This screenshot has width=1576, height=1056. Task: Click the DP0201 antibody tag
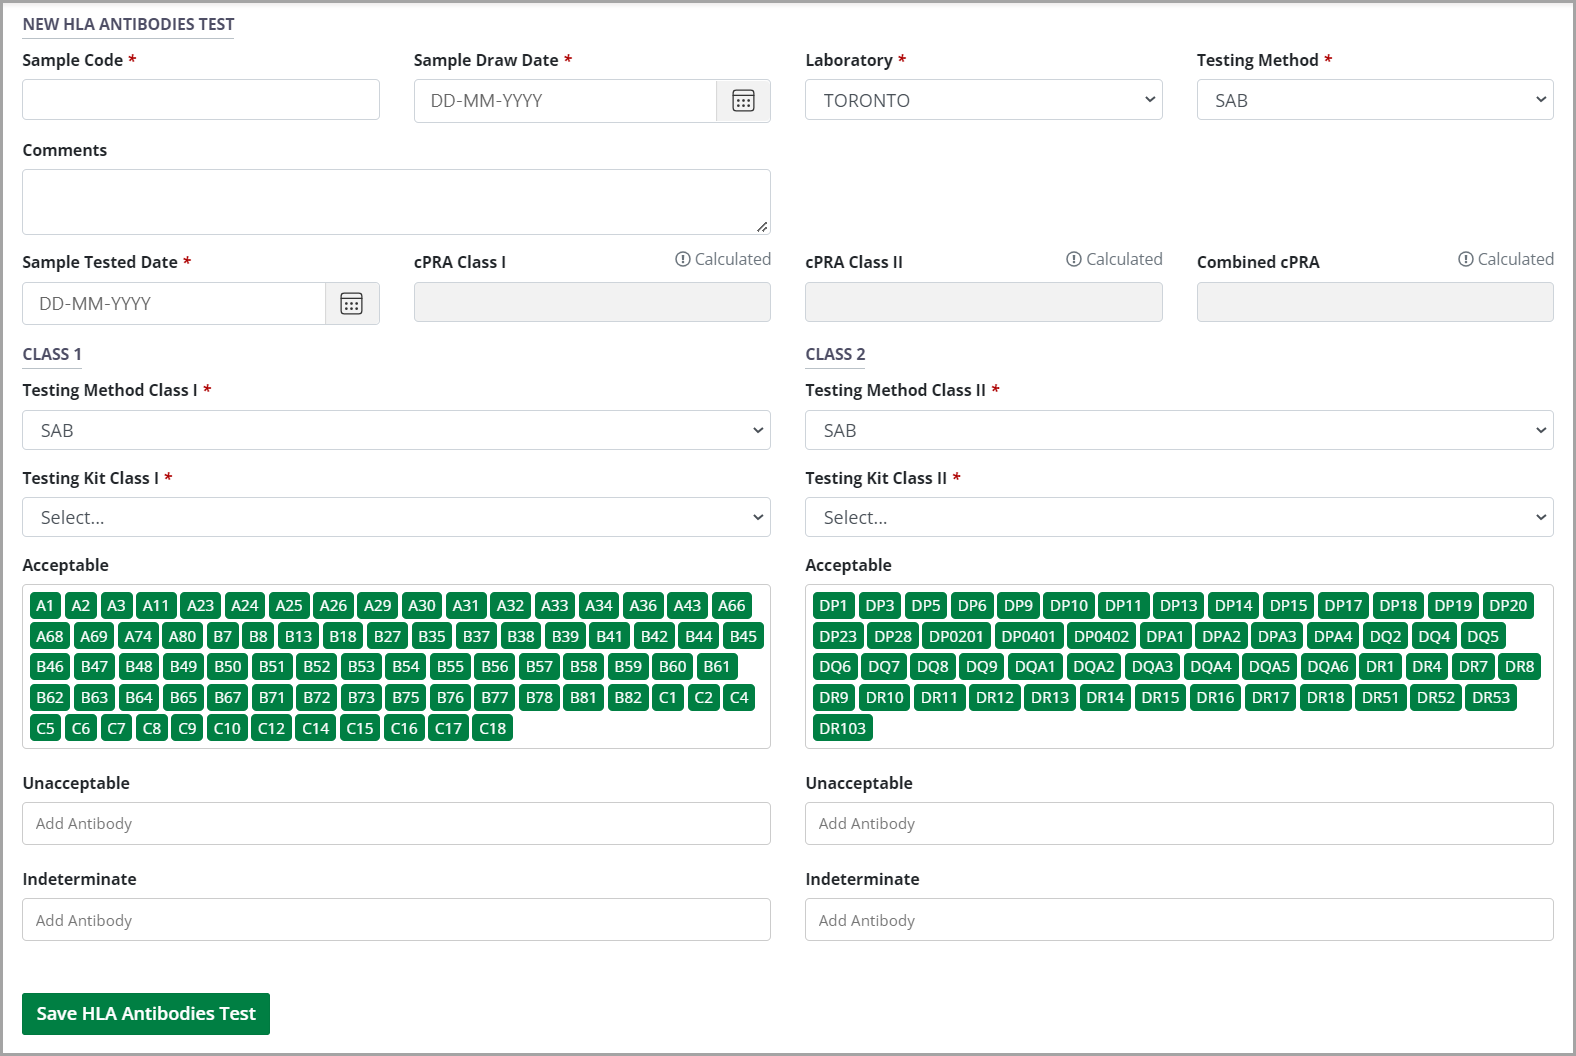[x=956, y=637]
